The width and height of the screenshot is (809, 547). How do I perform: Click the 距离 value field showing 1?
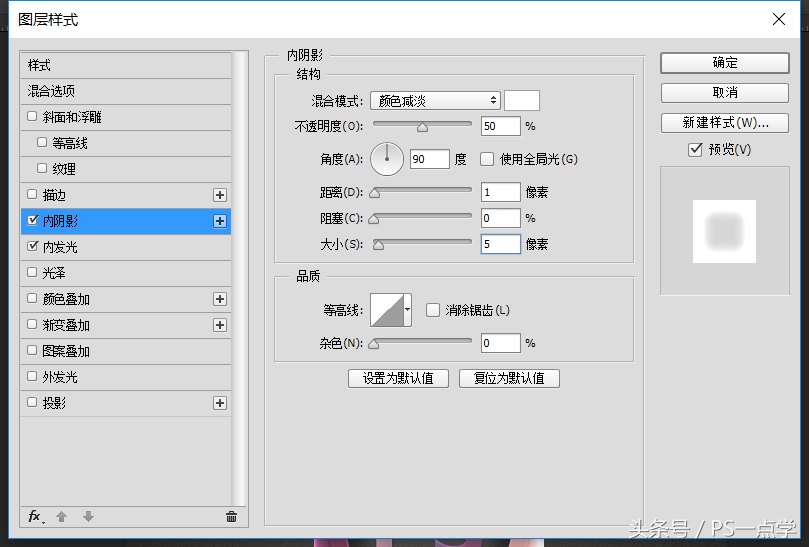500,192
